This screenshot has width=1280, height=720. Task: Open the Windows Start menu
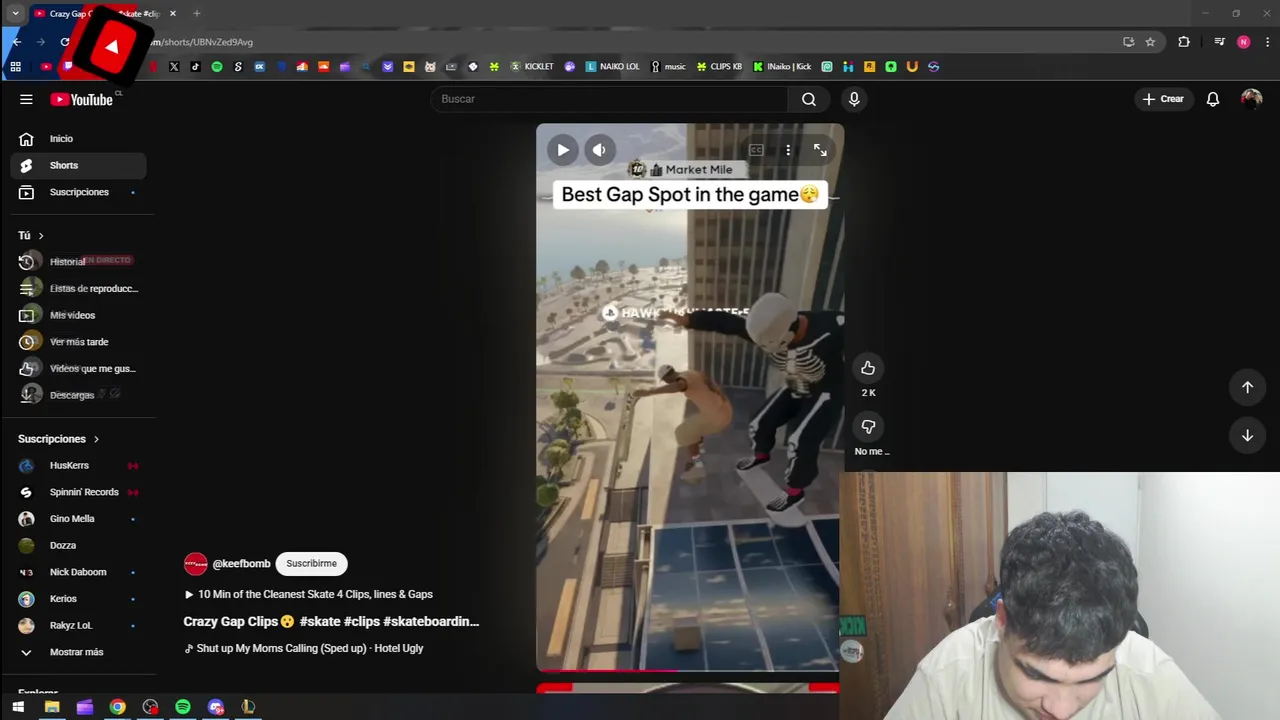pyautogui.click(x=18, y=707)
